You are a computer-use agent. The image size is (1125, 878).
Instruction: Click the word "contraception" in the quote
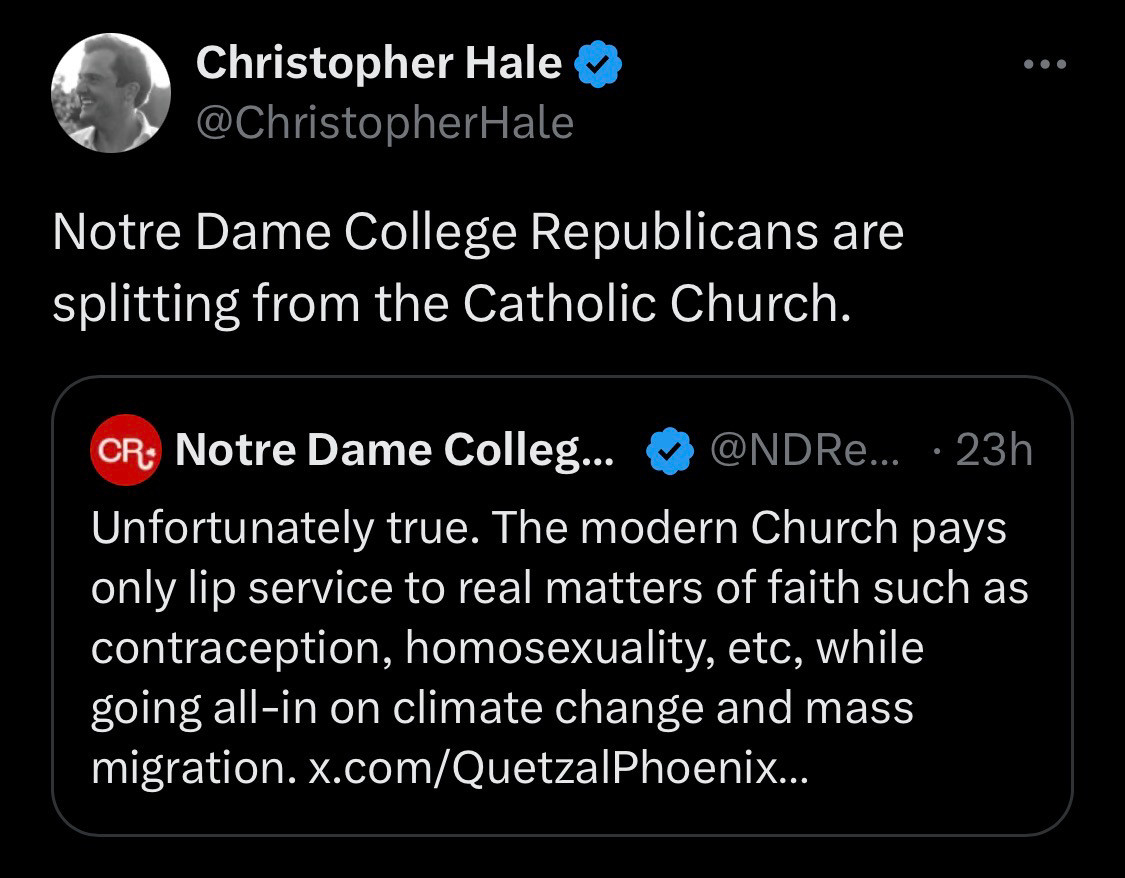click(x=241, y=648)
